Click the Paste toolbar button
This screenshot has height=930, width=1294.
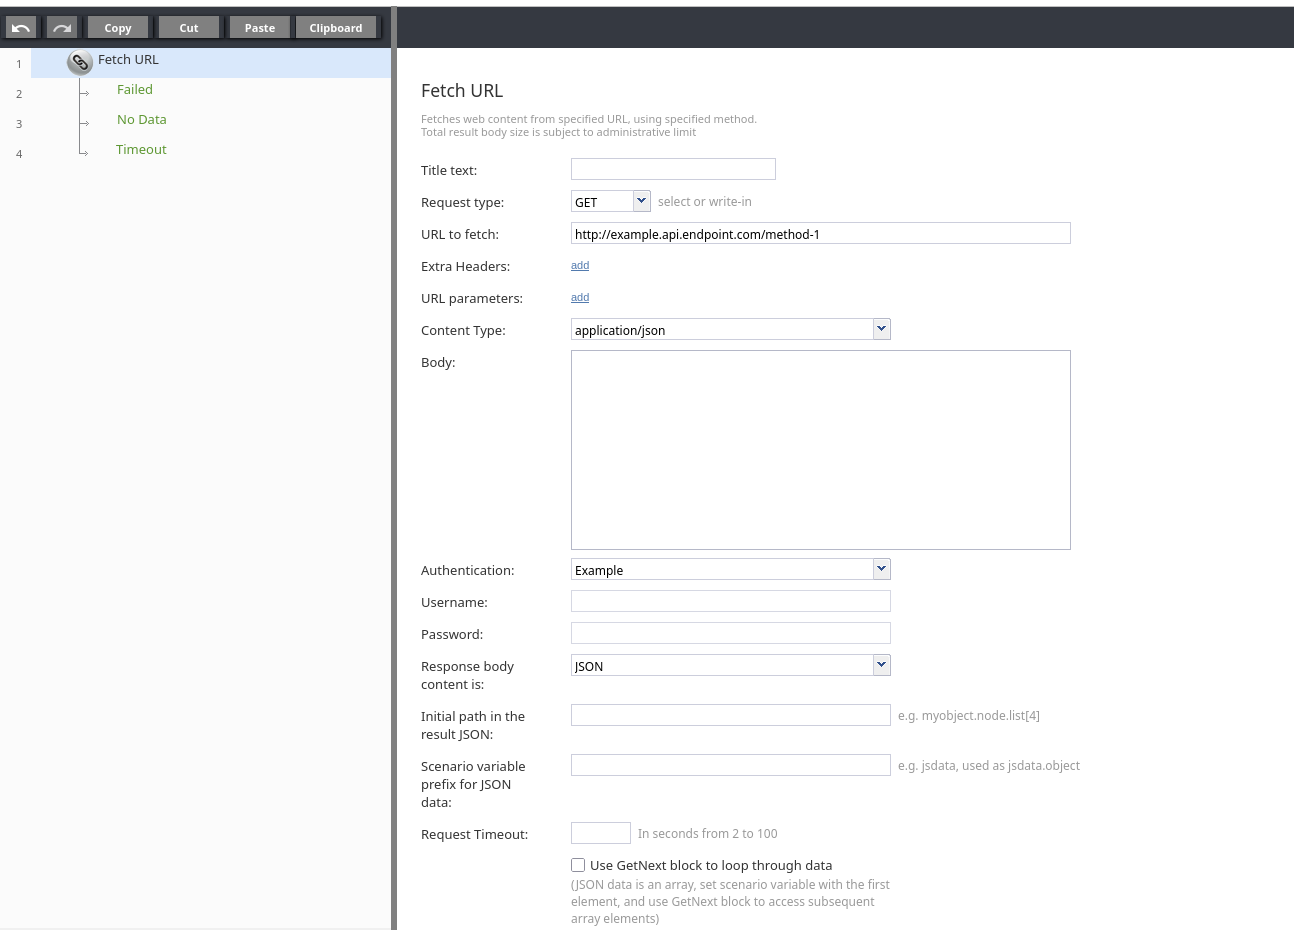pyautogui.click(x=260, y=28)
